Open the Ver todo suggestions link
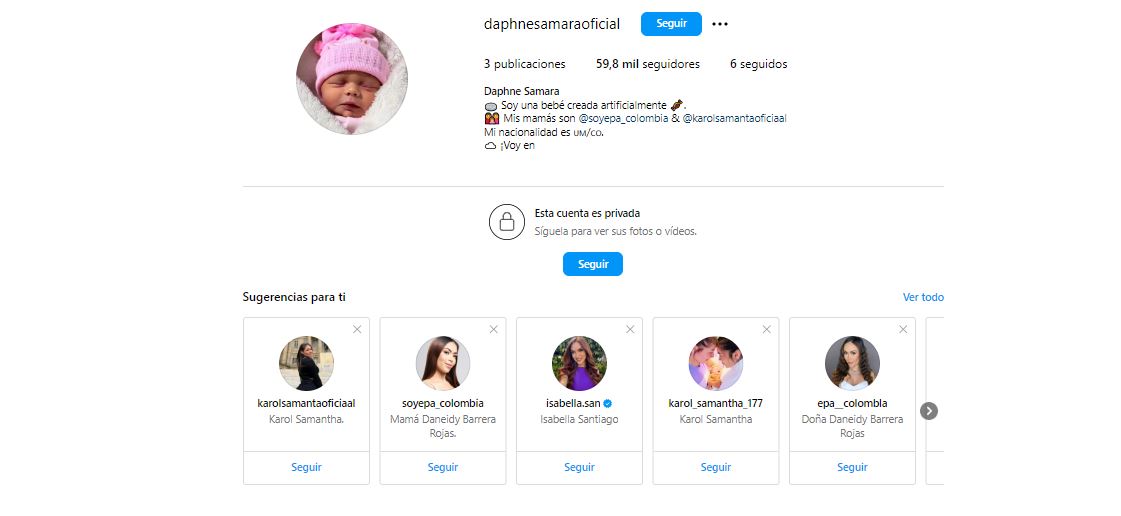 (x=923, y=297)
